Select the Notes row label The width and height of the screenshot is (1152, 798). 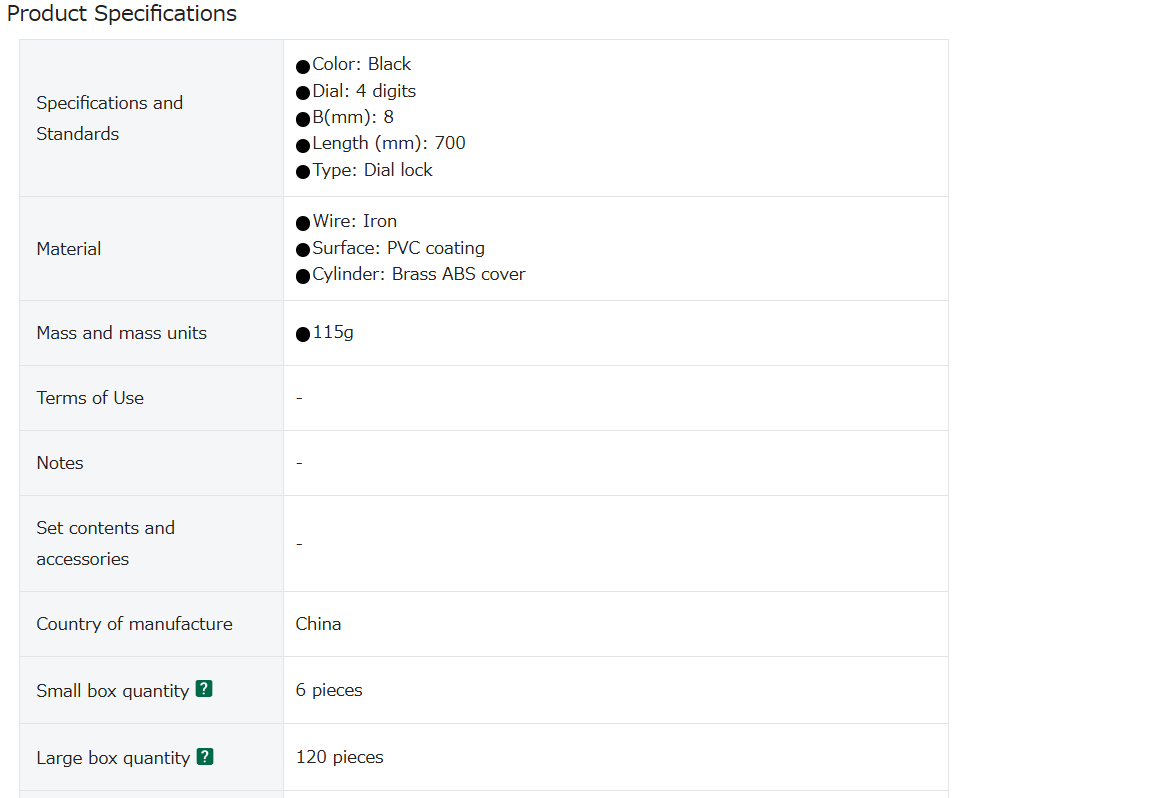[60, 463]
